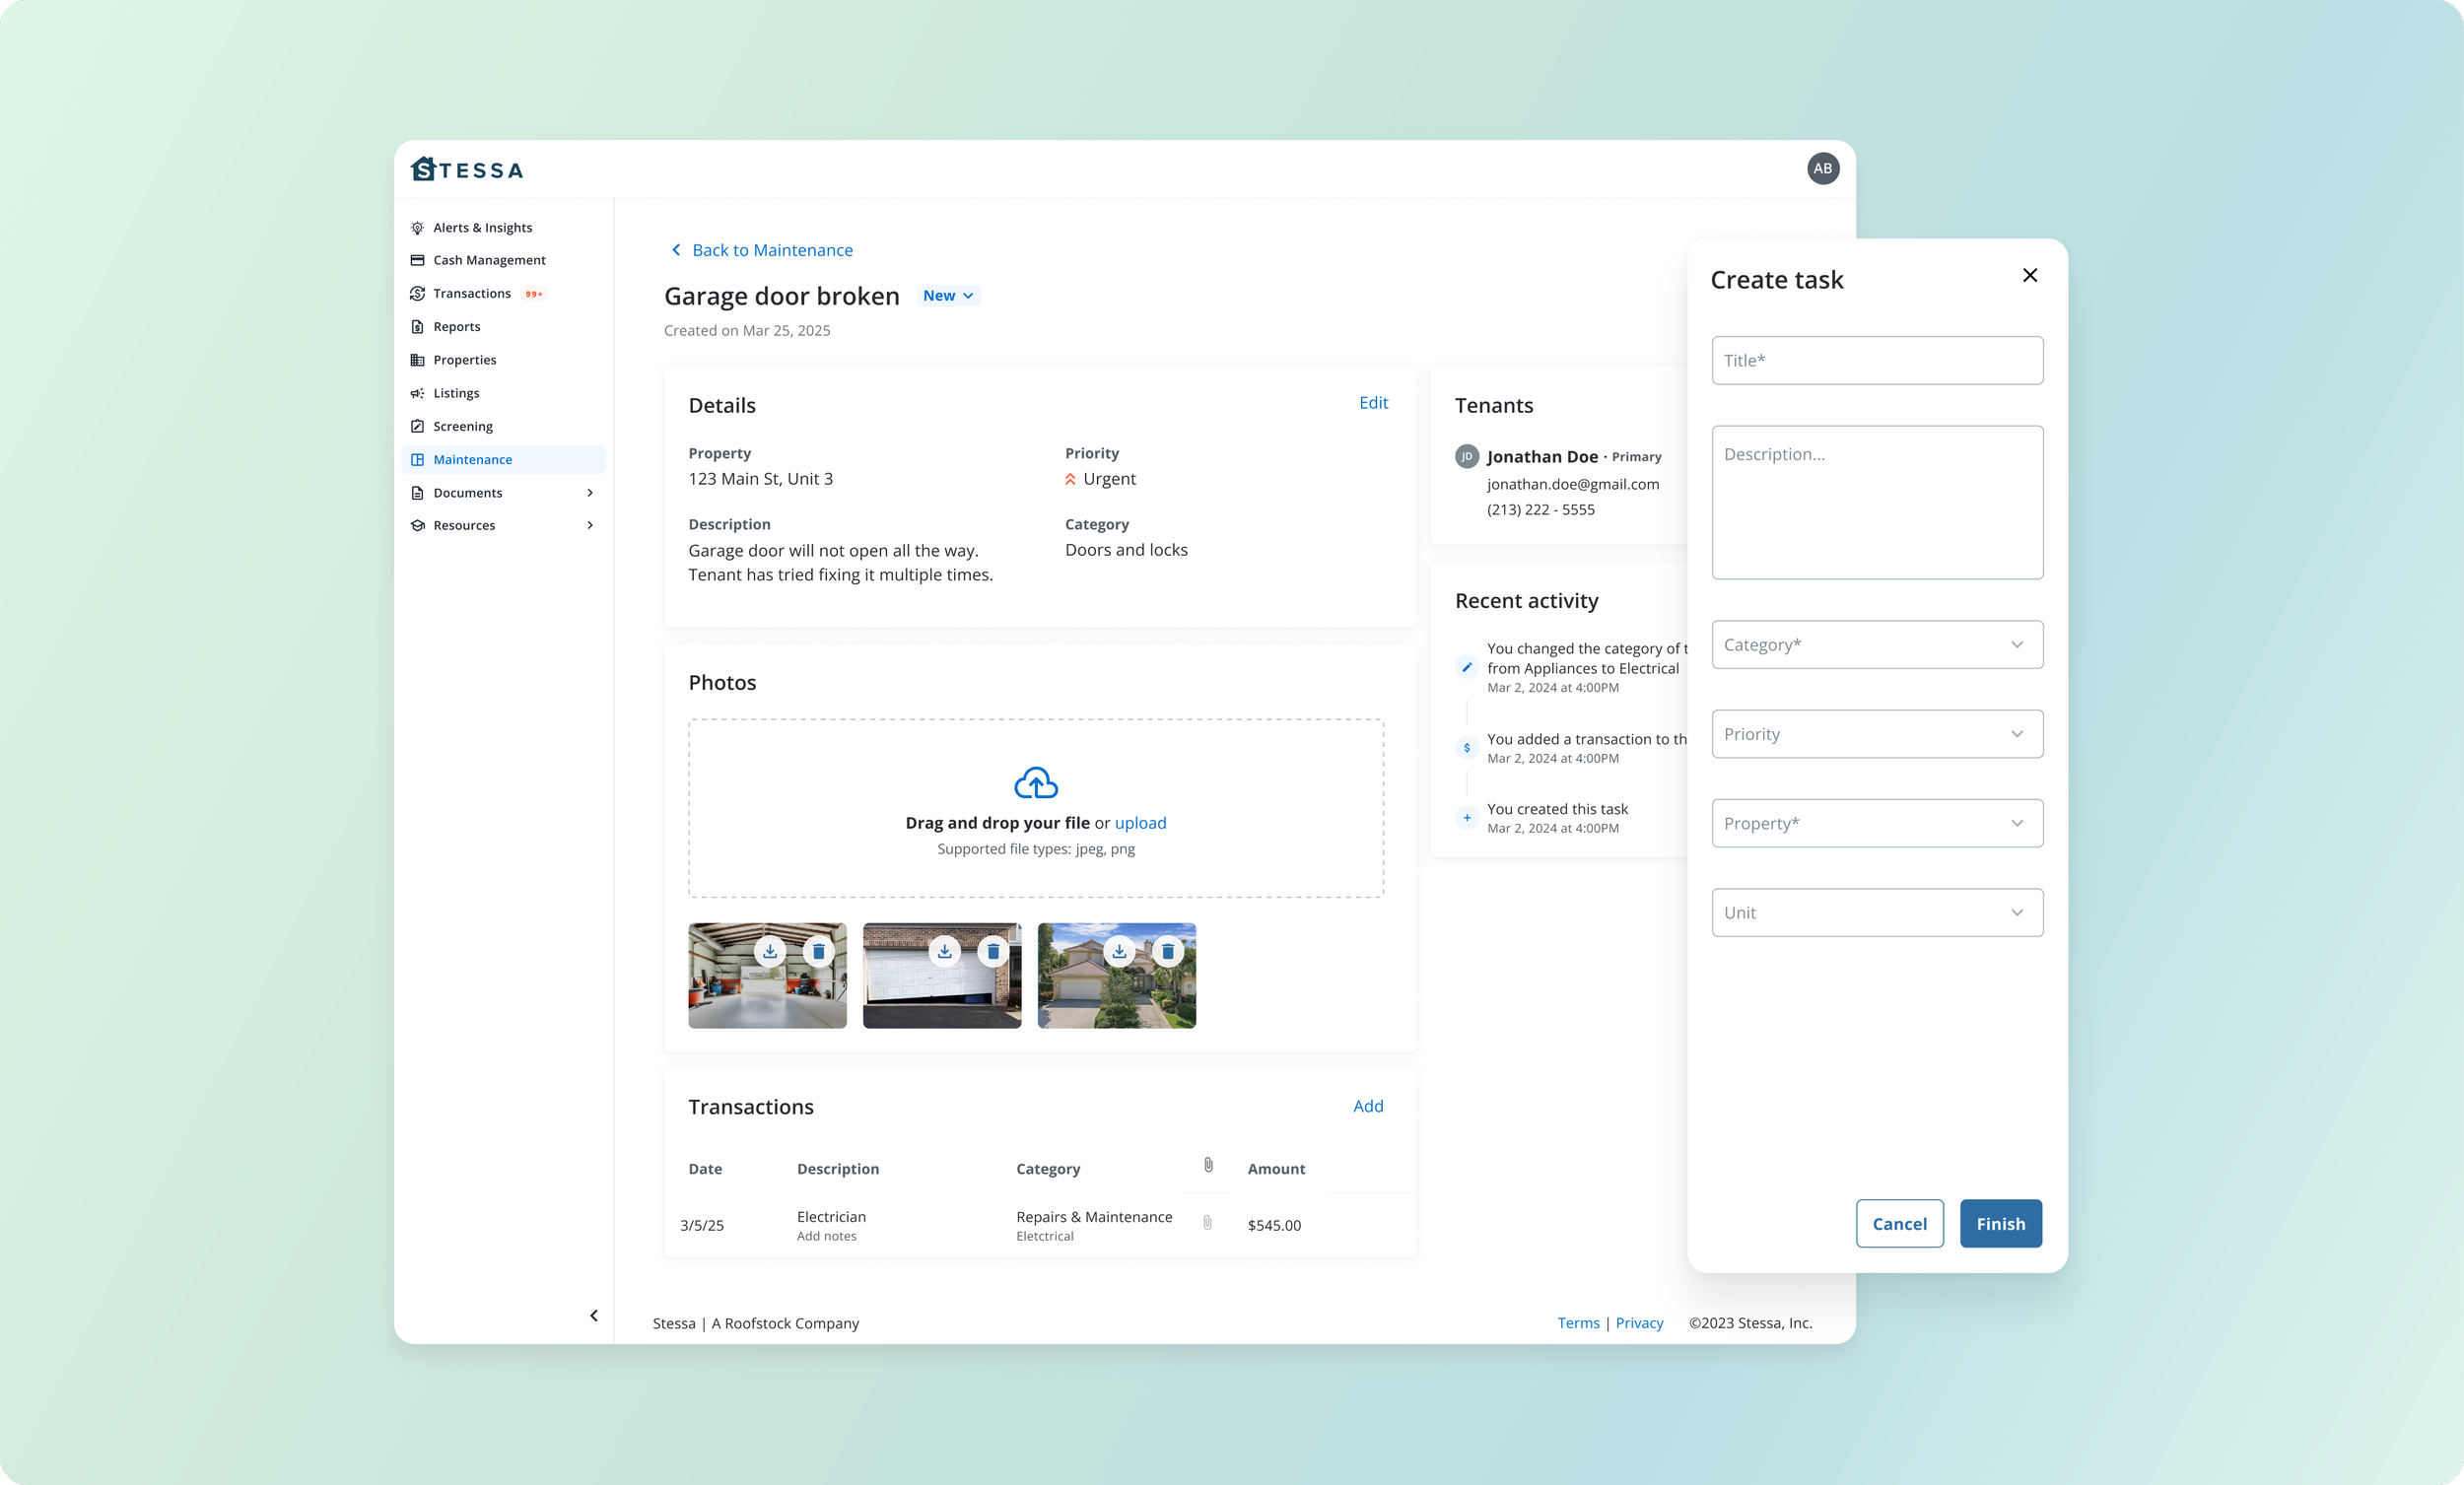Open the New status dropdown
This screenshot has width=2464, height=1485.
[x=947, y=296]
